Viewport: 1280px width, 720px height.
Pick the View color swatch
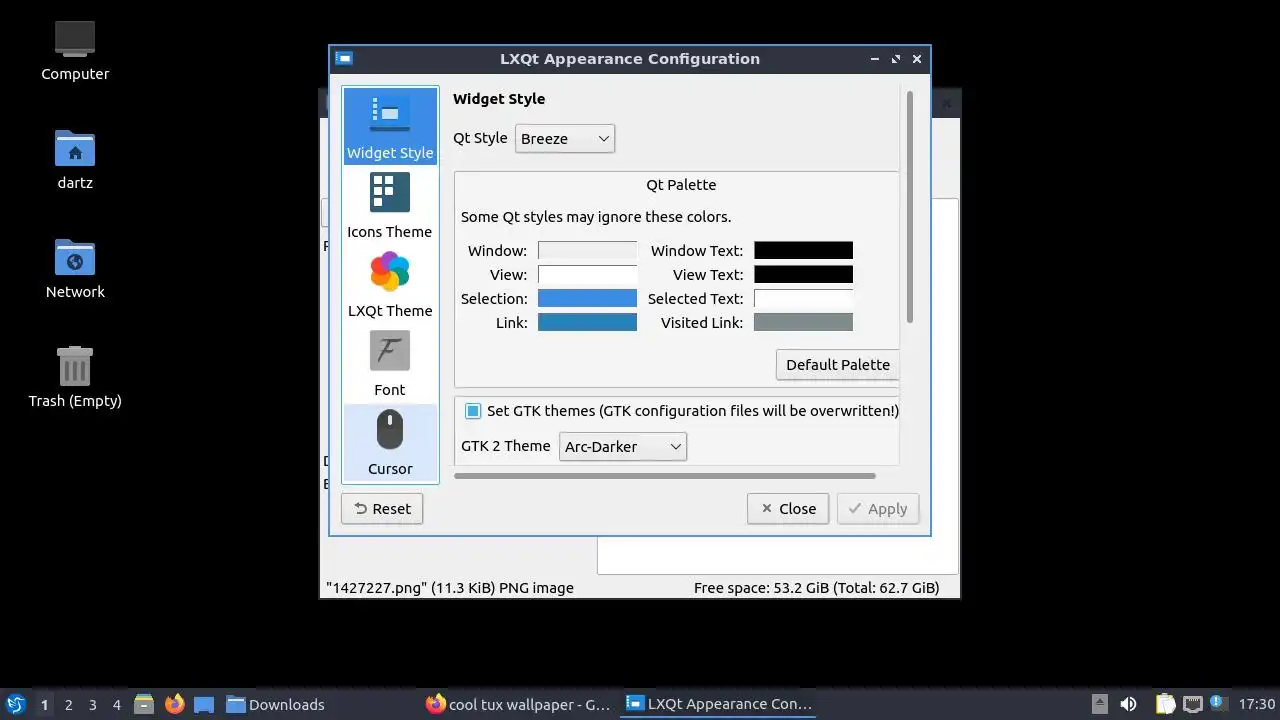pos(587,275)
